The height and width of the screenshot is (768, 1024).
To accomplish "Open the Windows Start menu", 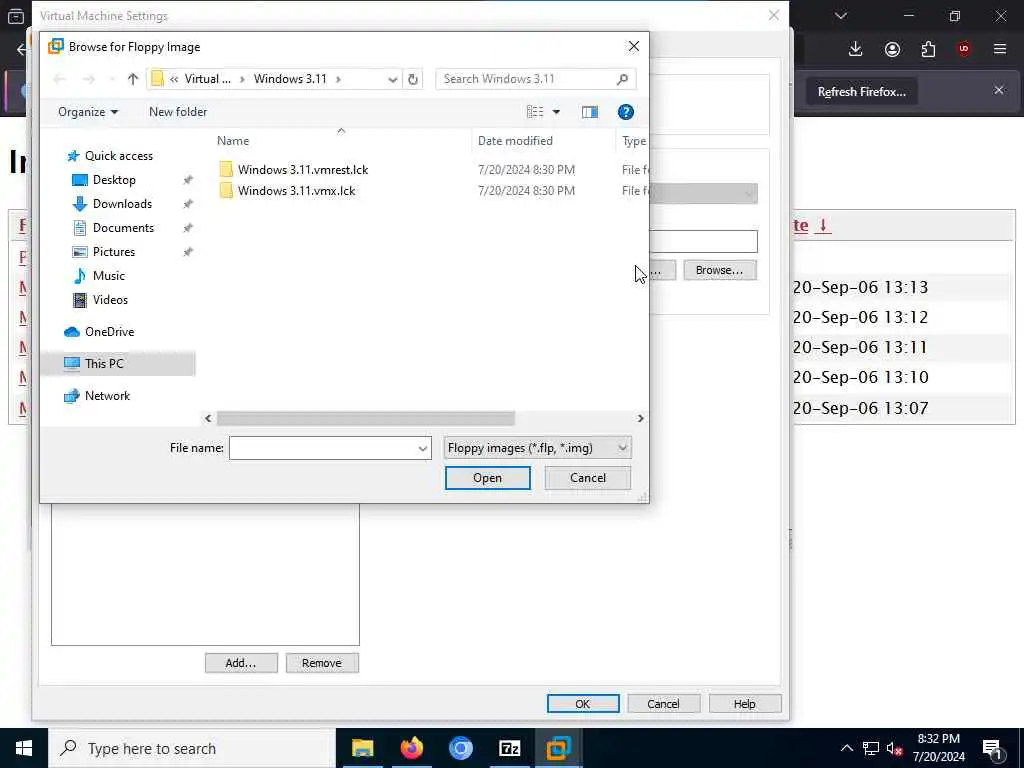I will coord(24,748).
